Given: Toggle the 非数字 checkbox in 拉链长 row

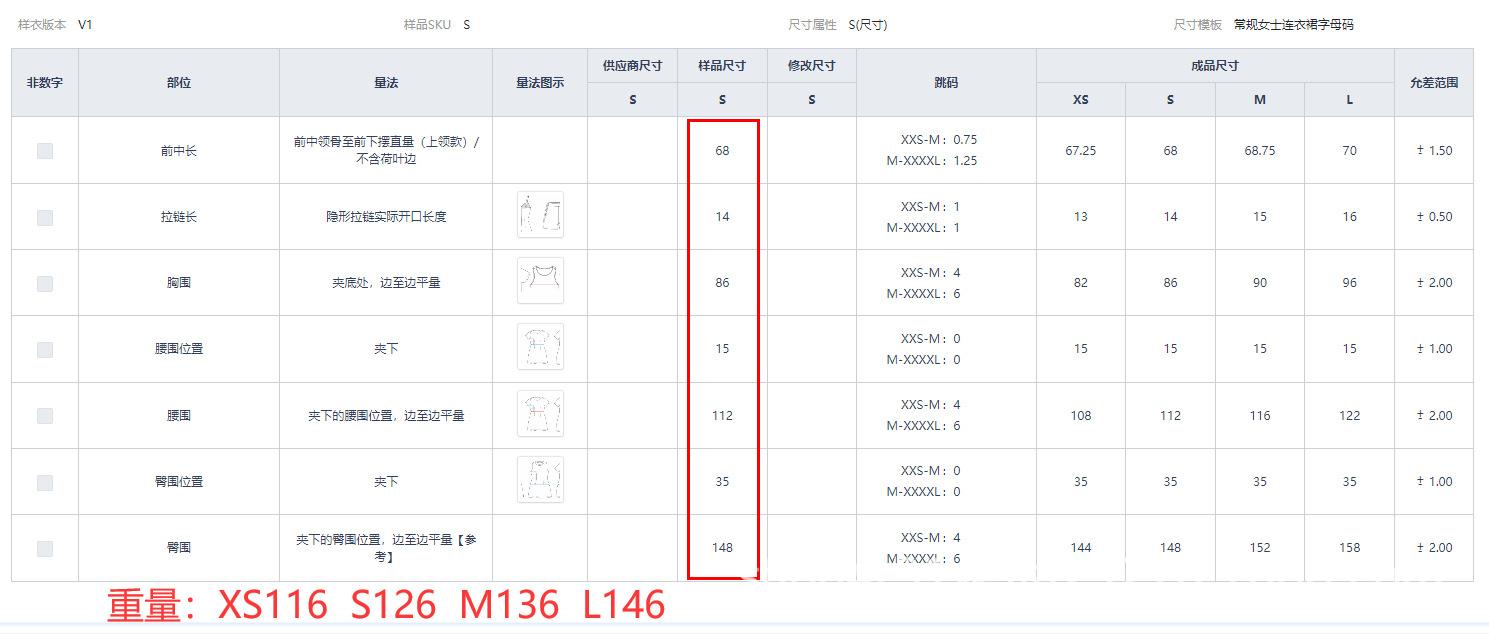Looking at the screenshot, I should click(45, 217).
